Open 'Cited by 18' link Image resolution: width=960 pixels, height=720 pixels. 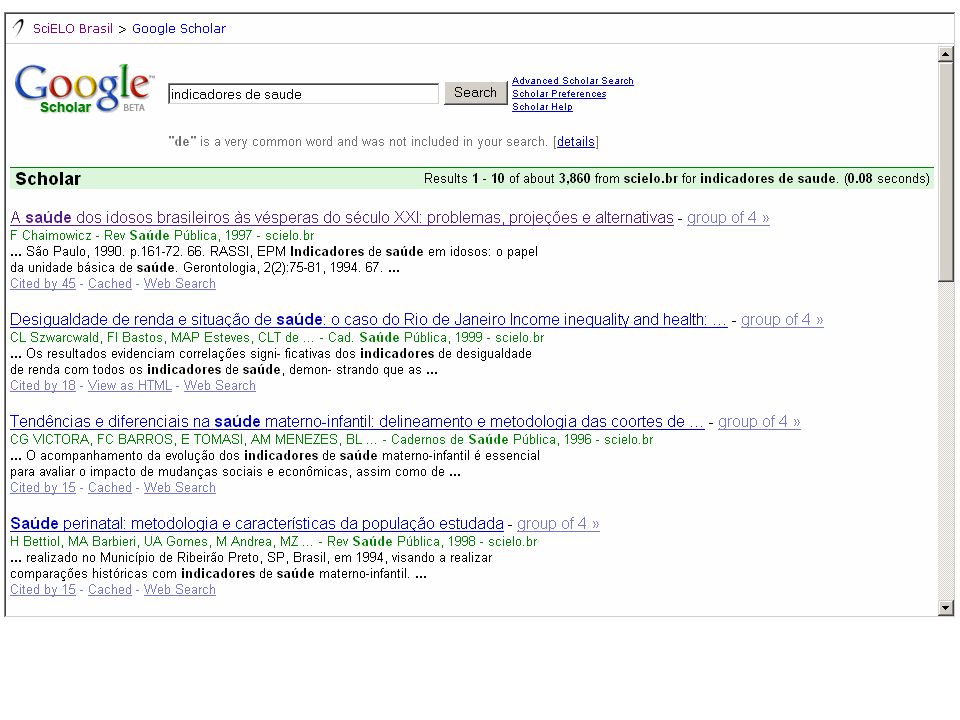(43, 386)
